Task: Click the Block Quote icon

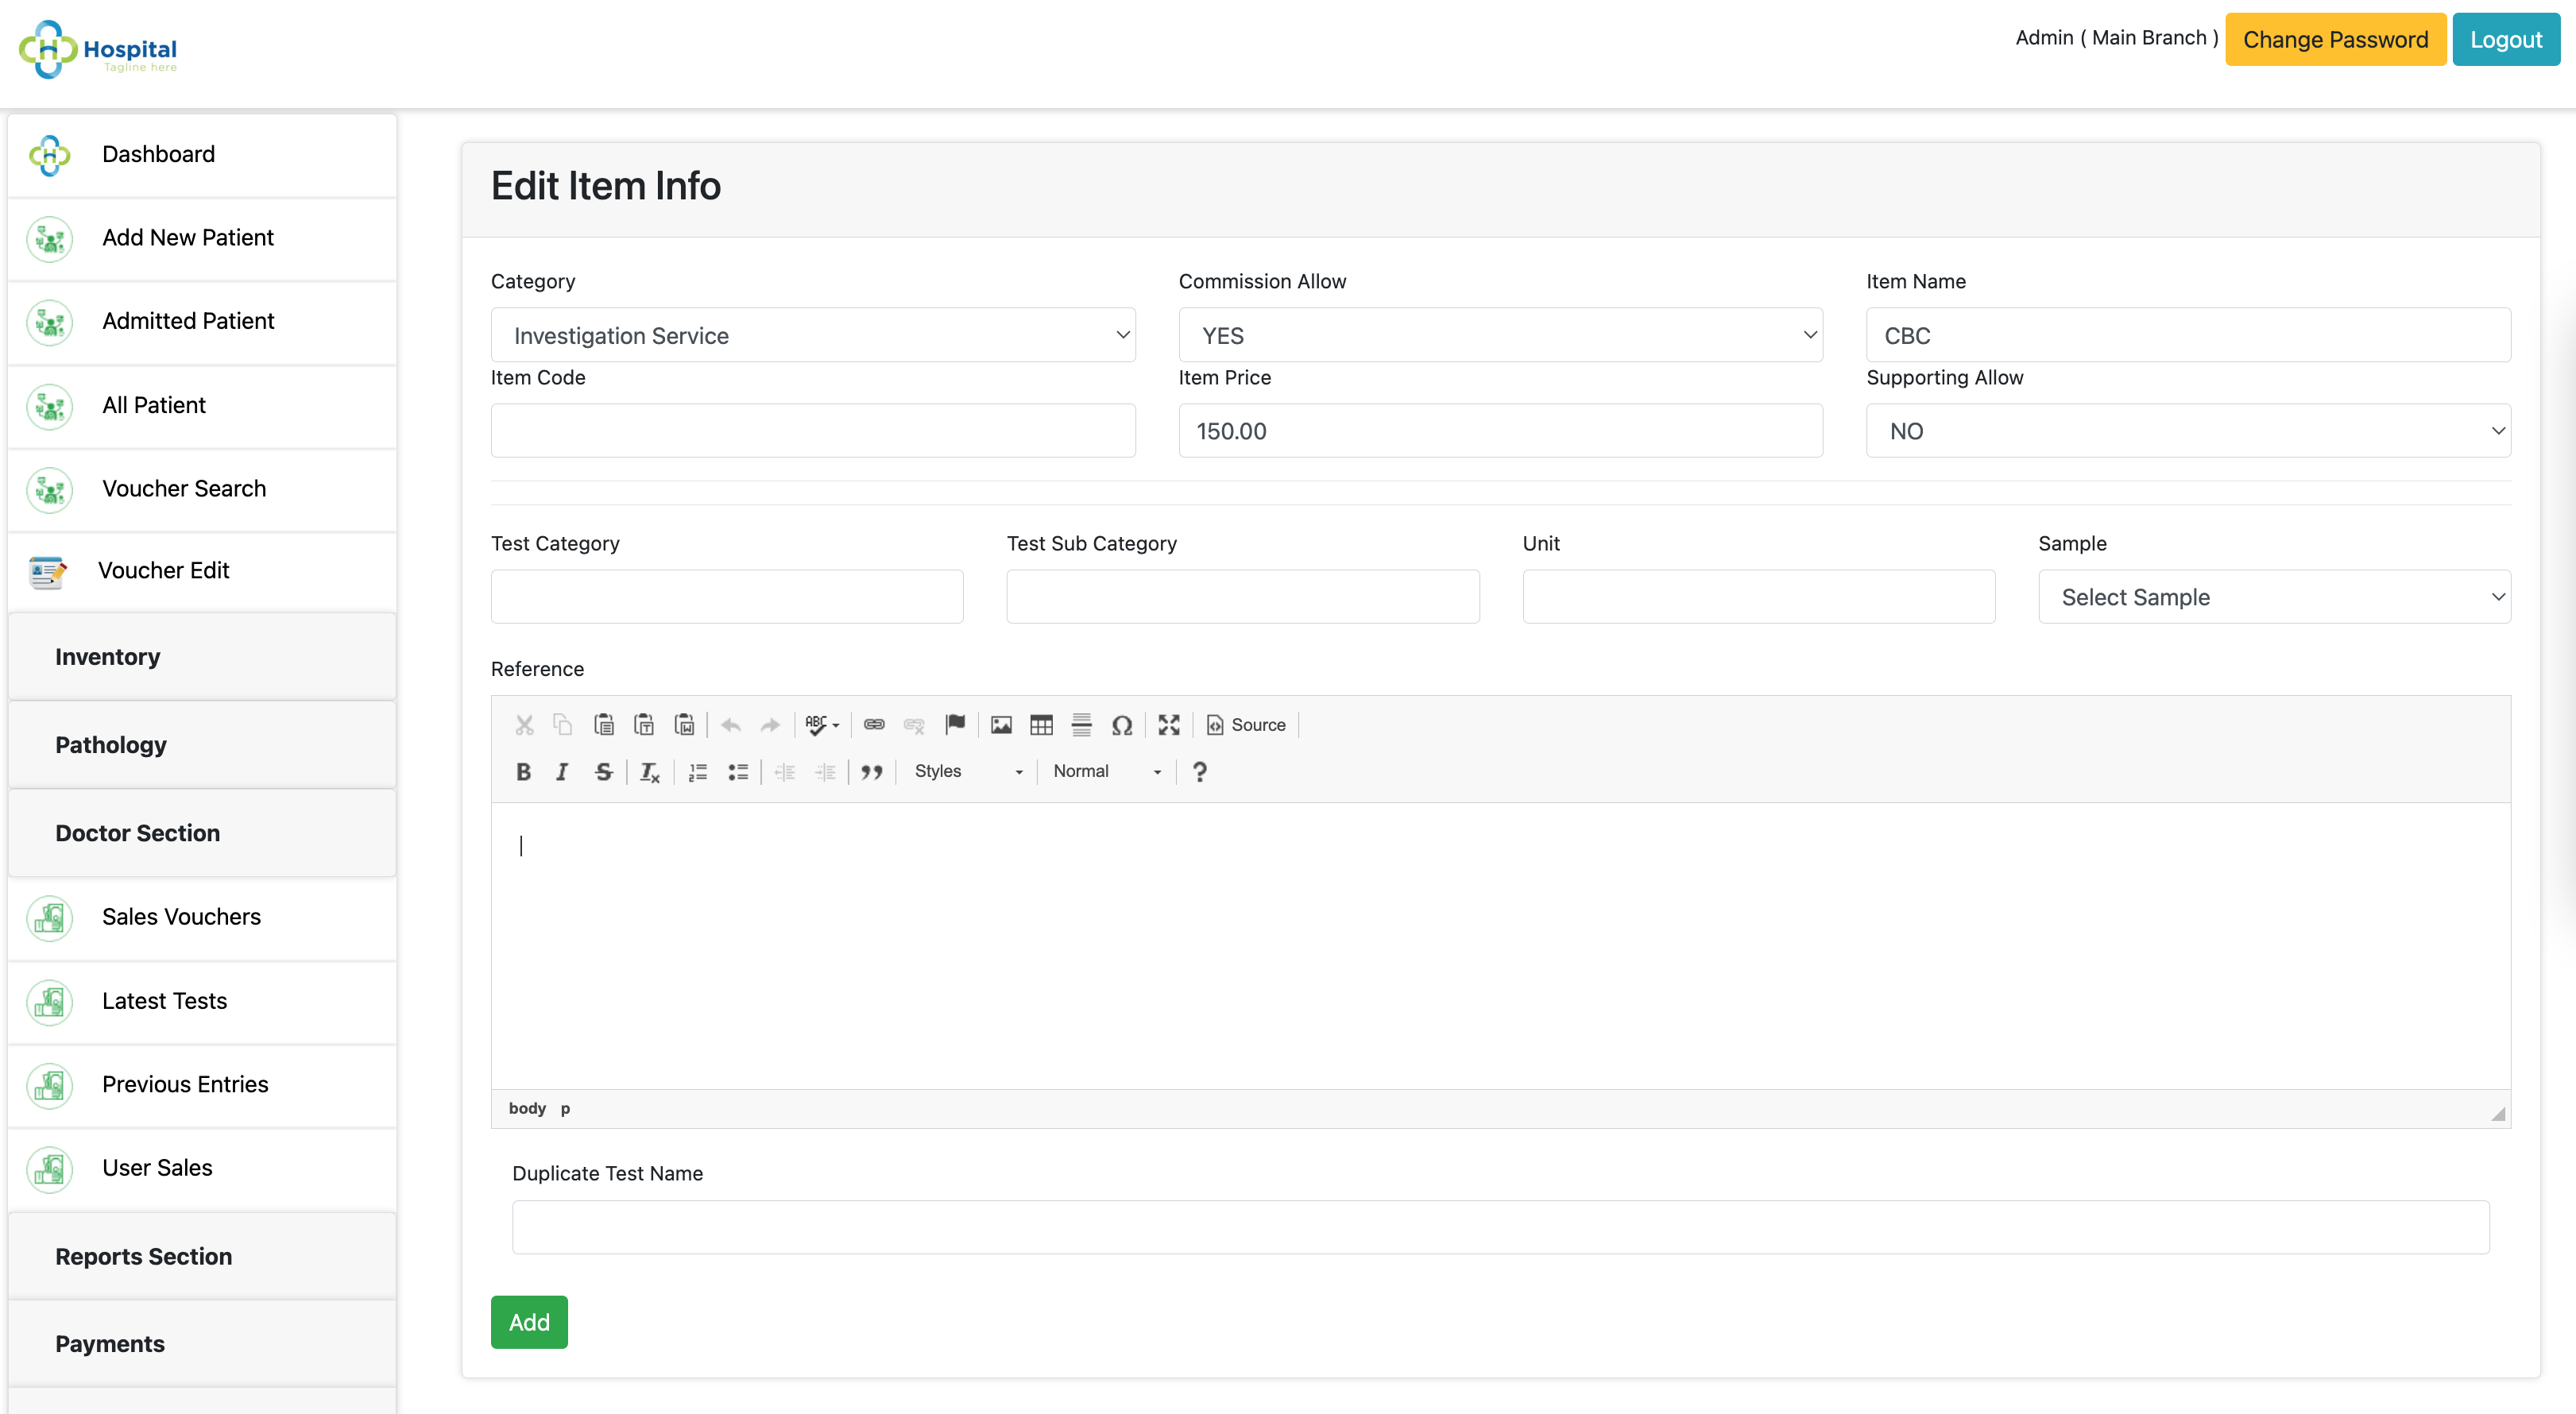Action: [872, 772]
